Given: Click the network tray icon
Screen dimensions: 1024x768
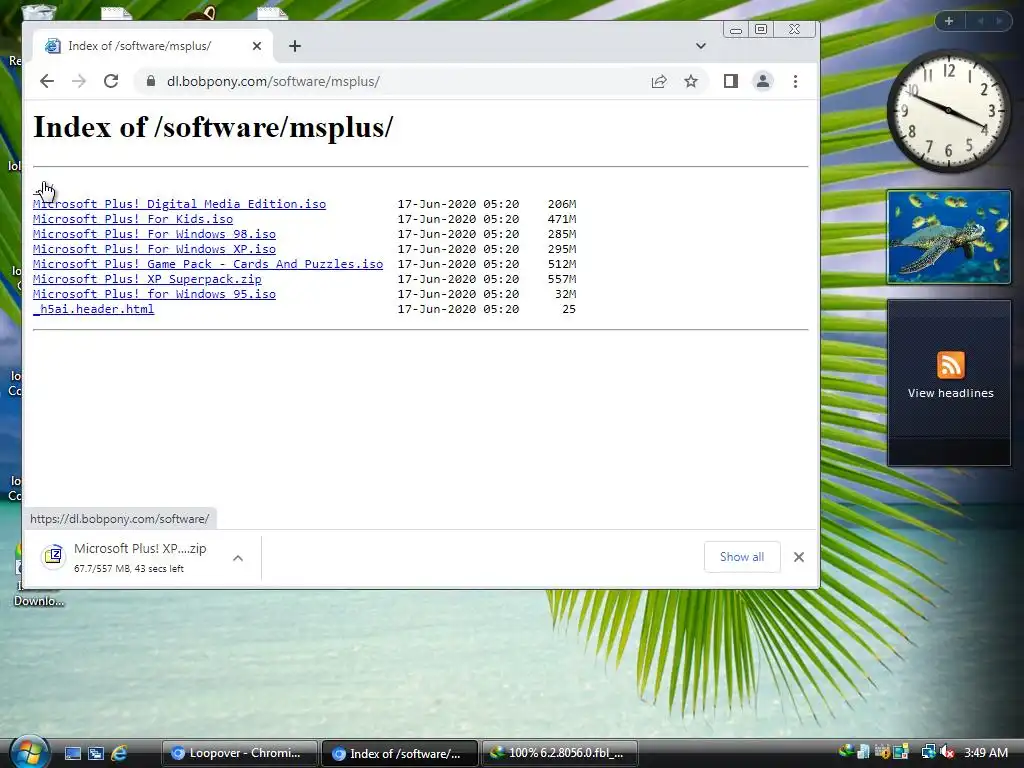Looking at the screenshot, I should [x=928, y=752].
